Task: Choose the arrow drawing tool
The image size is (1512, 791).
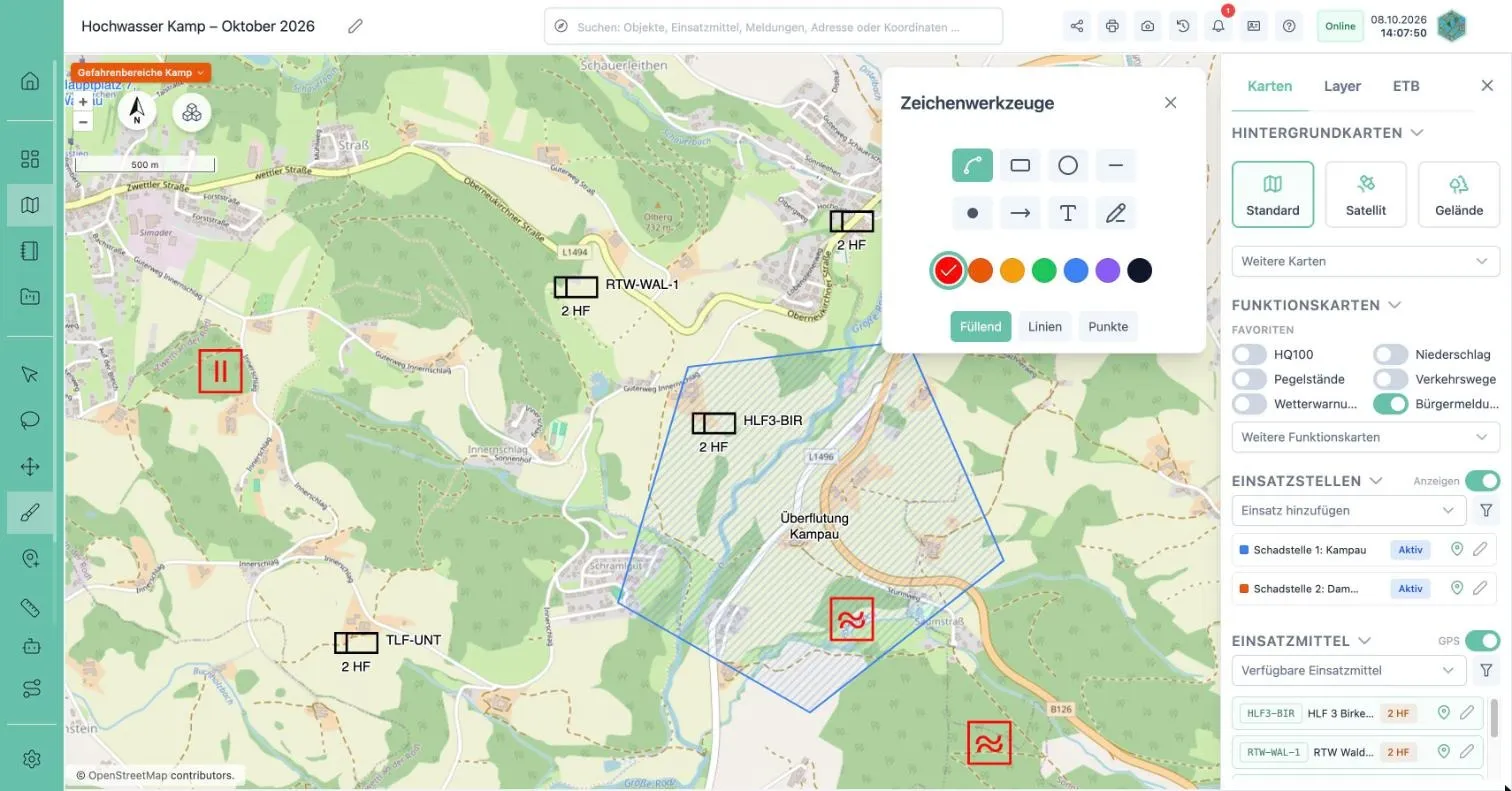Action: click(1020, 213)
